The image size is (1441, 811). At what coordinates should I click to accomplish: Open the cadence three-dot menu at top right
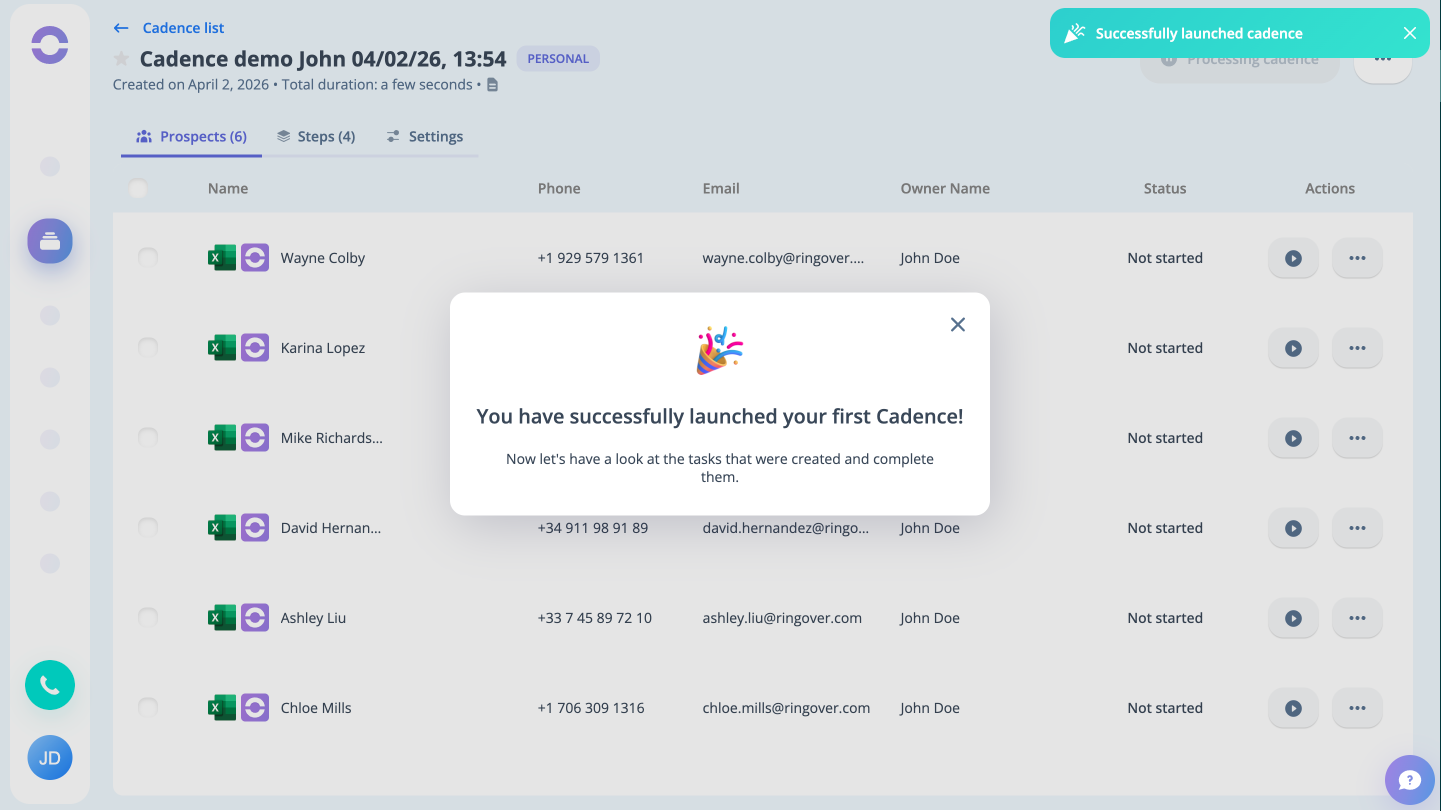pos(1382,60)
